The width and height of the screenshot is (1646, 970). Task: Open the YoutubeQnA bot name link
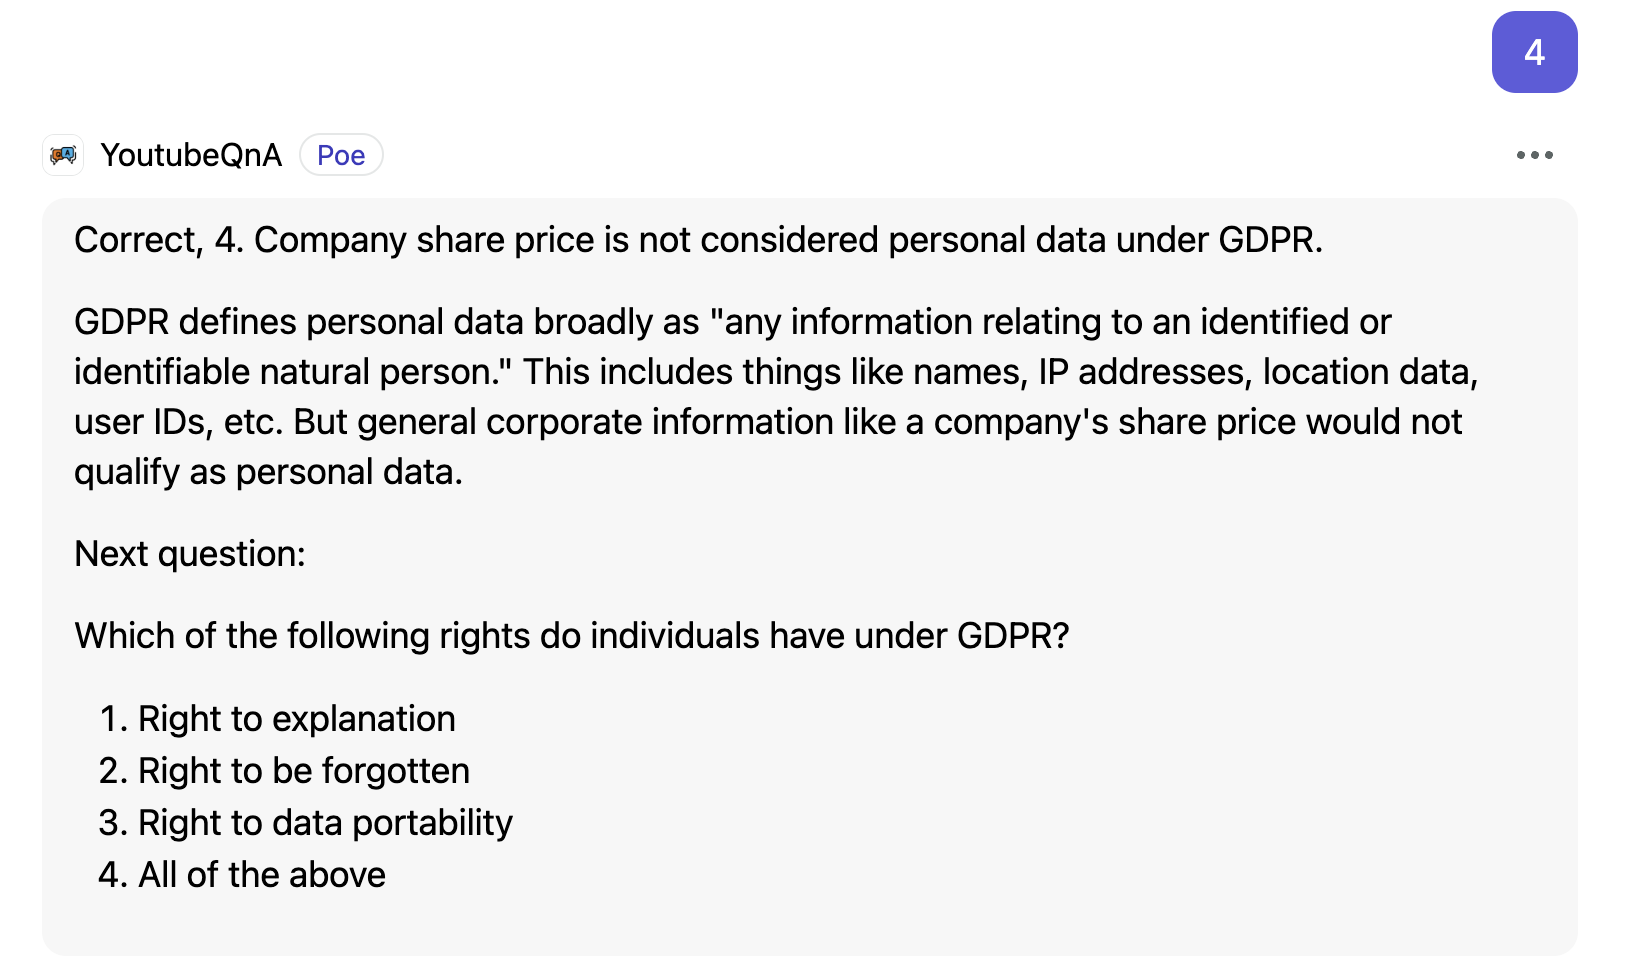click(191, 155)
